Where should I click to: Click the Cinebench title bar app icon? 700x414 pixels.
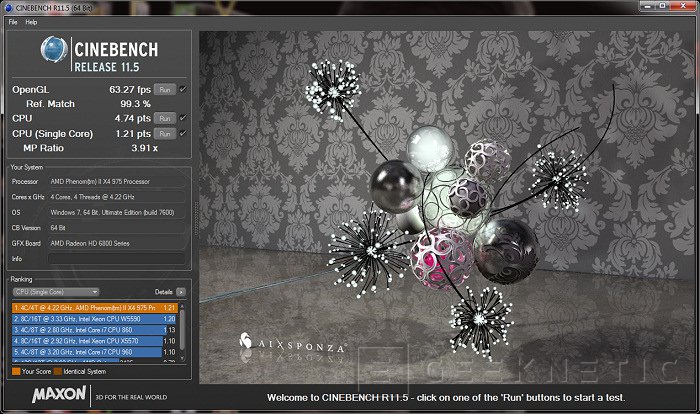[x=8, y=8]
